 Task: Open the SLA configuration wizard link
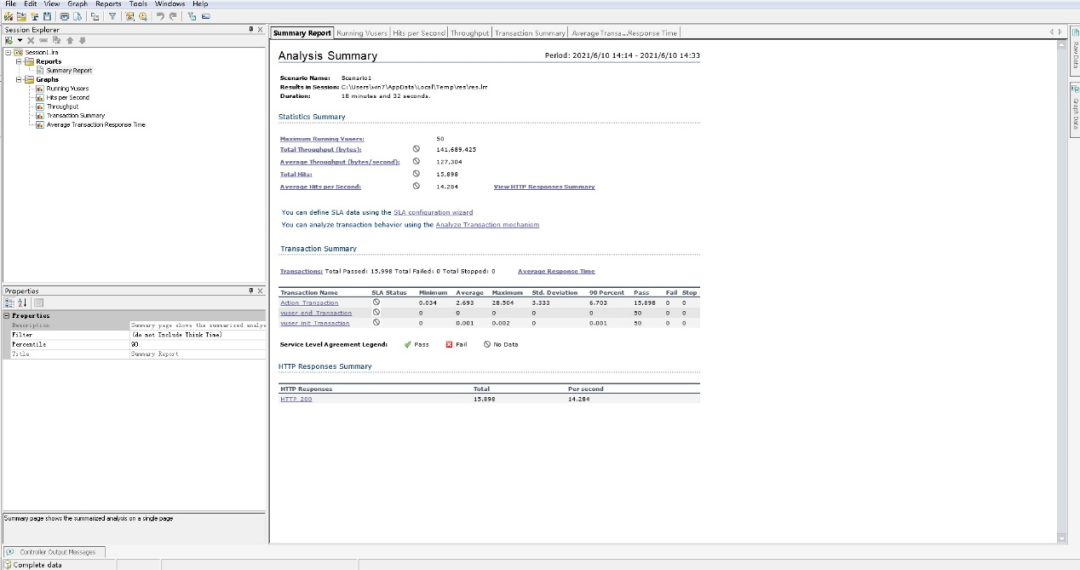(x=433, y=213)
